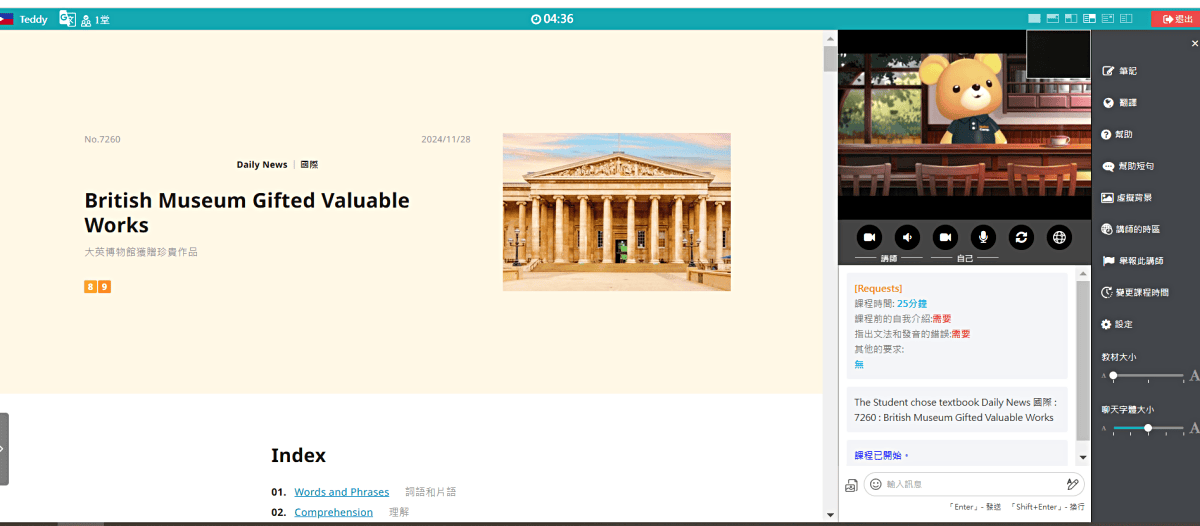Open the Comprehension link
This screenshot has width=1200, height=526.
[x=333, y=512]
